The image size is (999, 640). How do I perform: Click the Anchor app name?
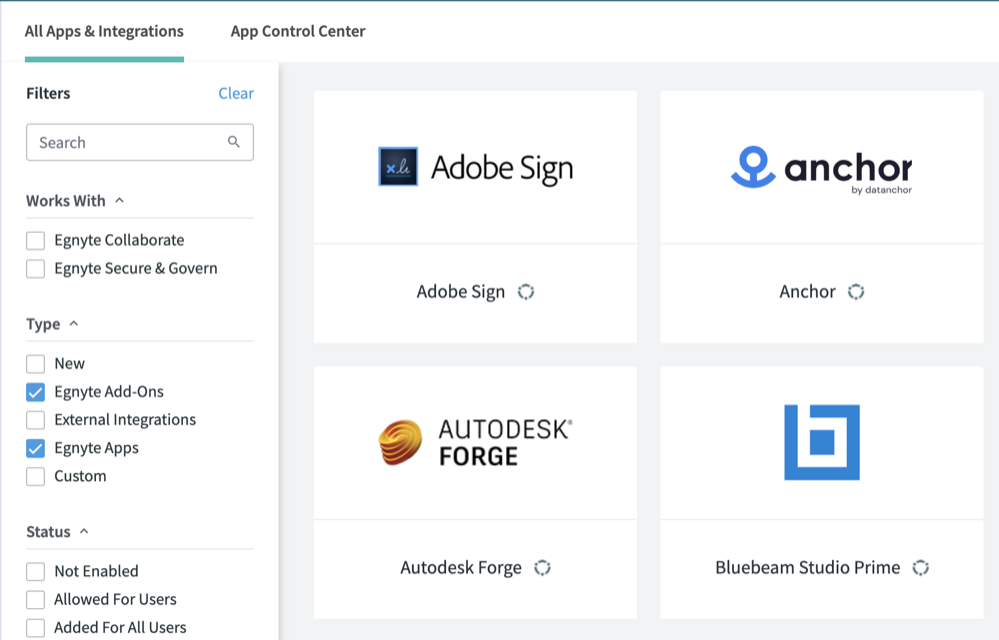807,292
